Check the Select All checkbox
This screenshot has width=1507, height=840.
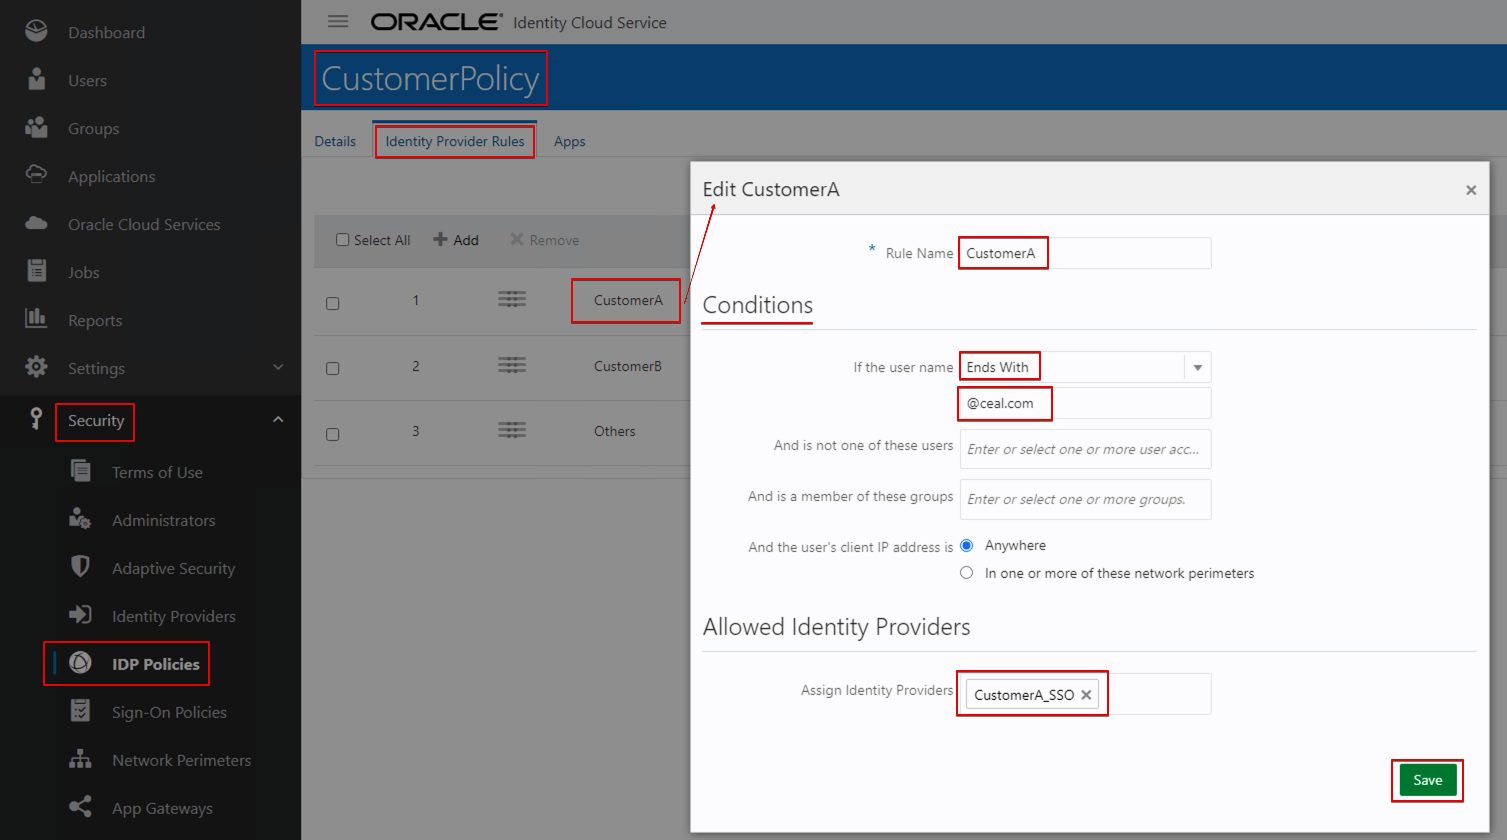click(343, 240)
